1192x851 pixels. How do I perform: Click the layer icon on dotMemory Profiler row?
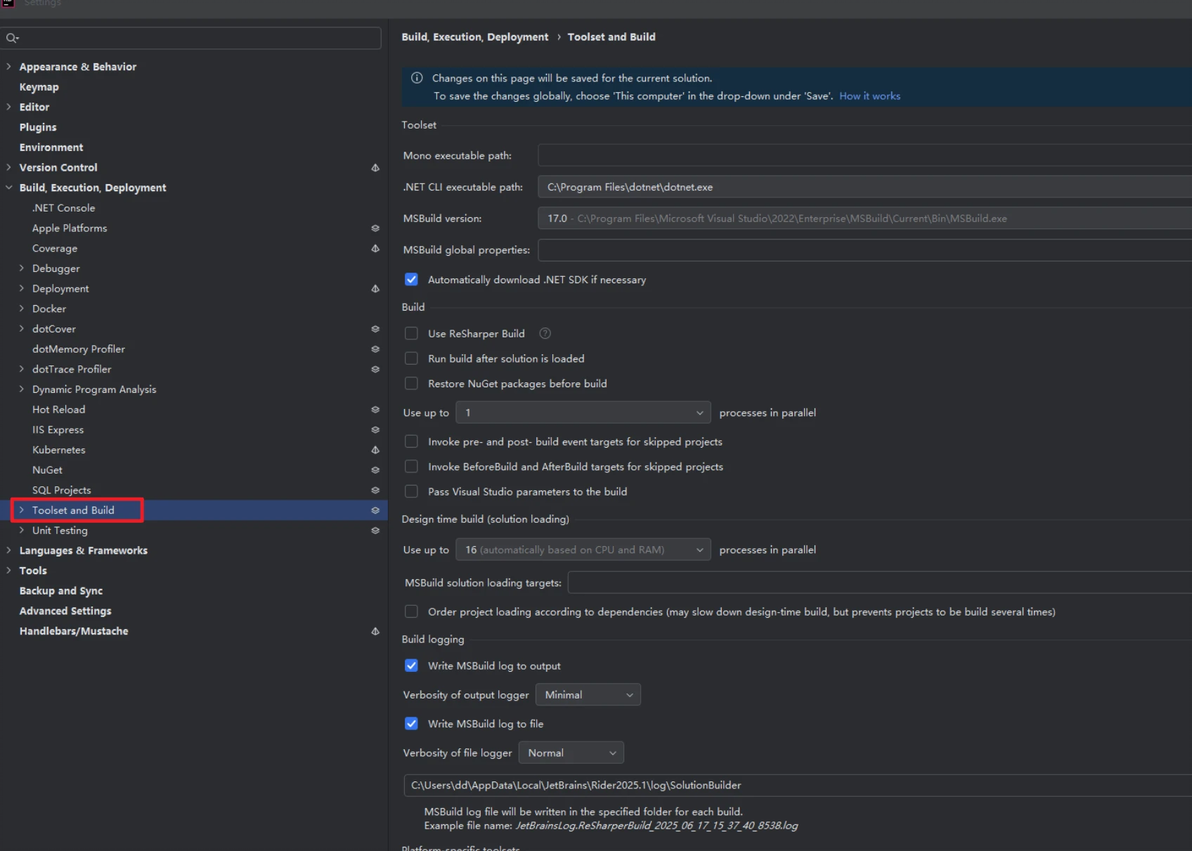375,349
